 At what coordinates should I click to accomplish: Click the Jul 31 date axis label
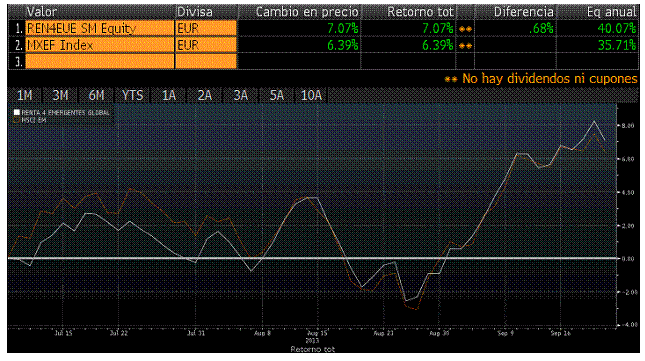(x=196, y=333)
